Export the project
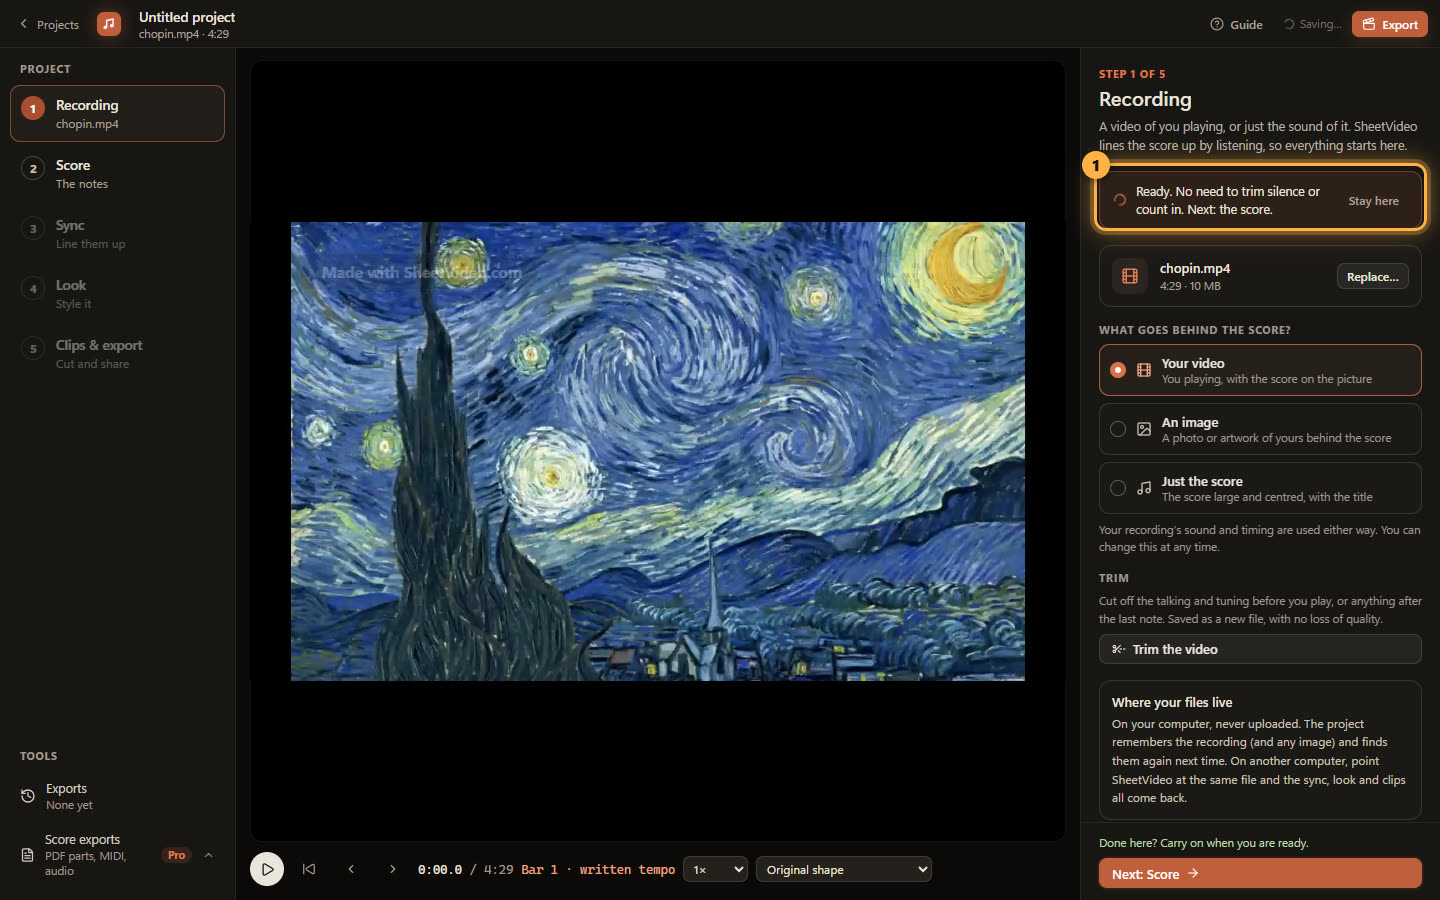 [x=1389, y=24]
